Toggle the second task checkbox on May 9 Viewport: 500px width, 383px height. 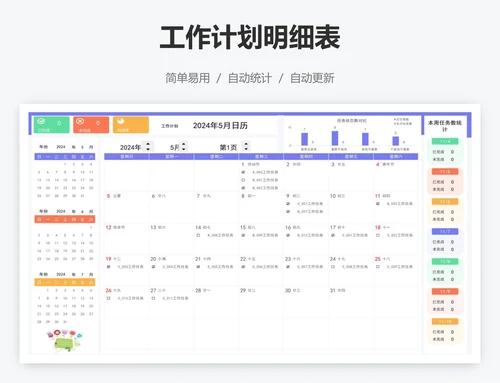(x=288, y=212)
